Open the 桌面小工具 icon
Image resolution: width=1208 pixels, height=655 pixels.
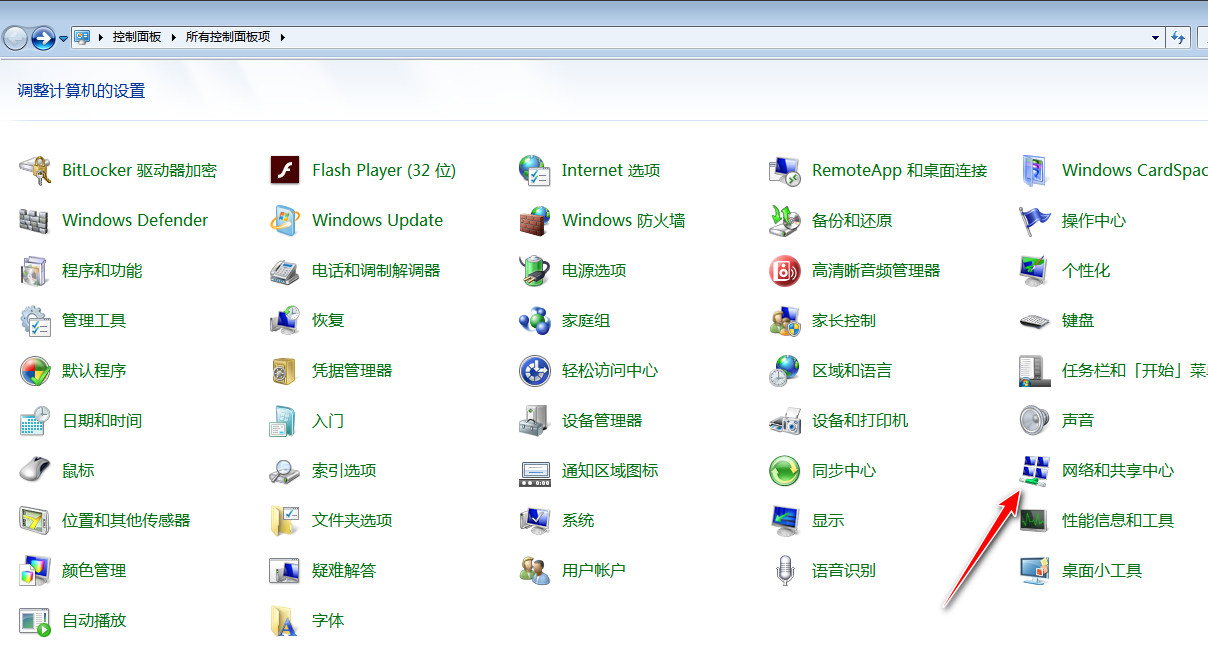pos(1035,571)
